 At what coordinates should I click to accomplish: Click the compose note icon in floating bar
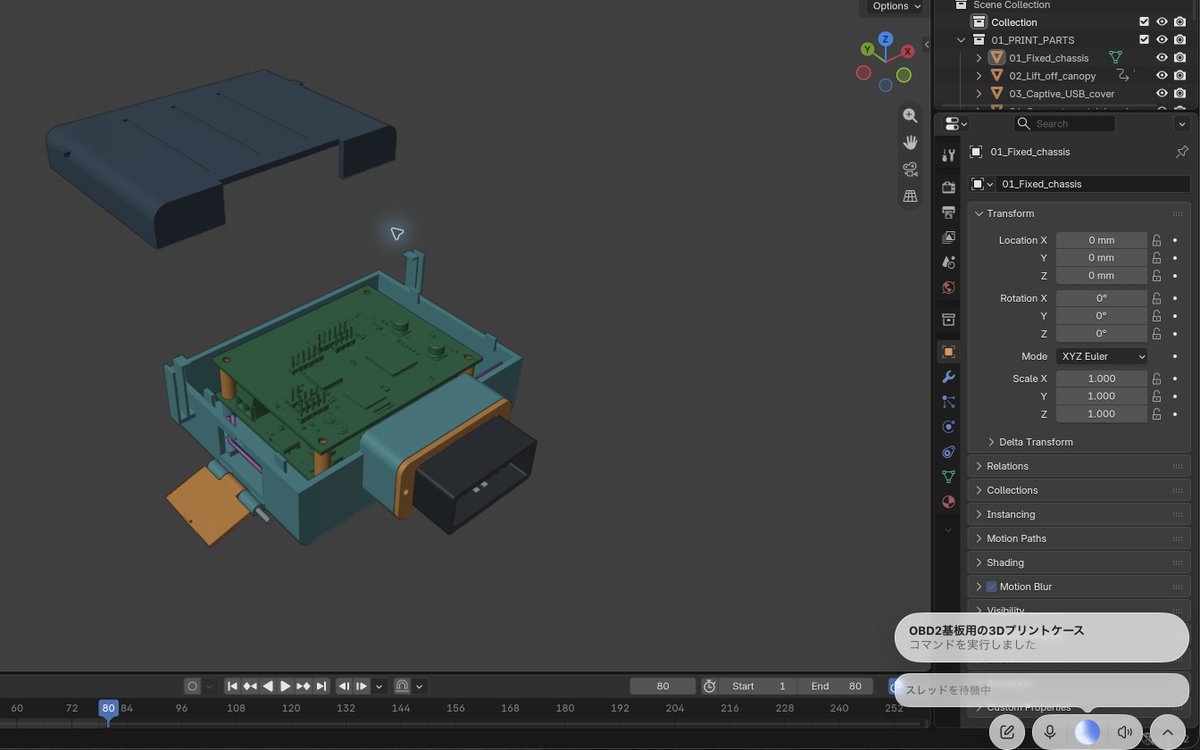pos(1007,732)
